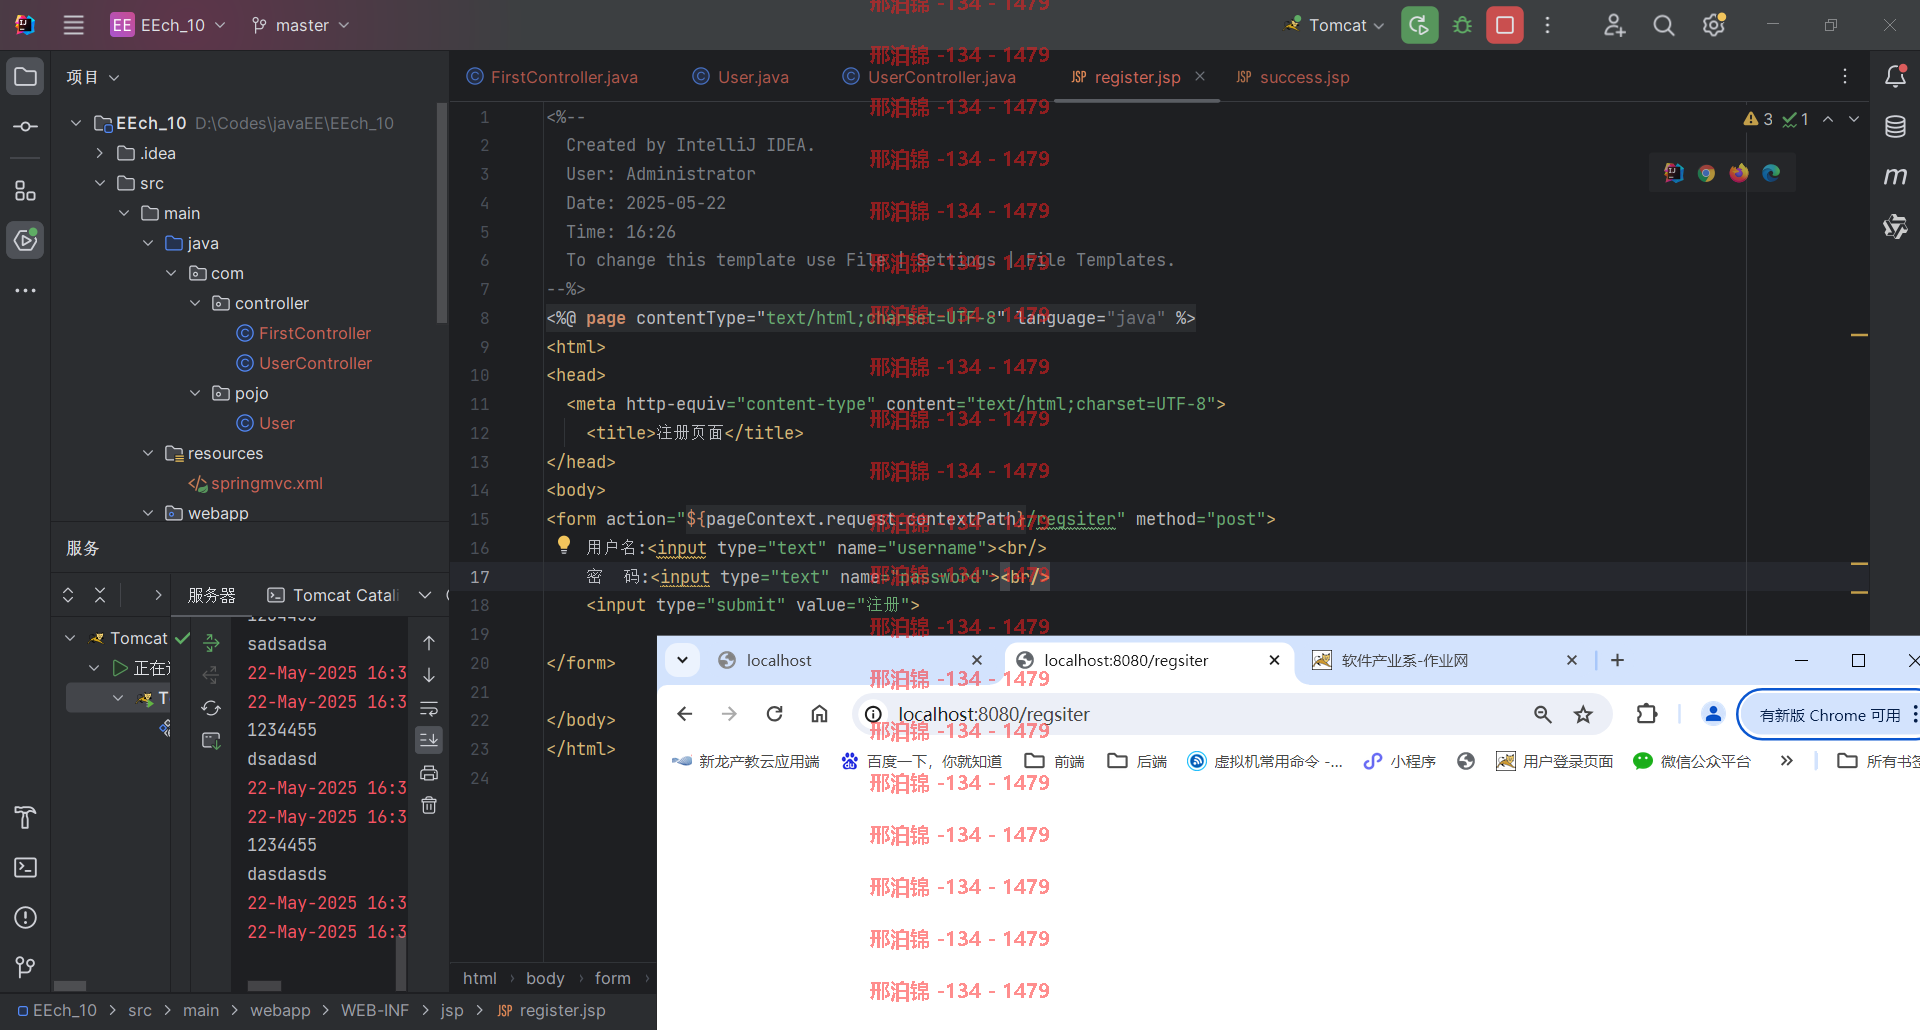The image size is (1920, 1030).
Task: Open EEch_10 project dropdown
Action: click(x=168, y=25)
